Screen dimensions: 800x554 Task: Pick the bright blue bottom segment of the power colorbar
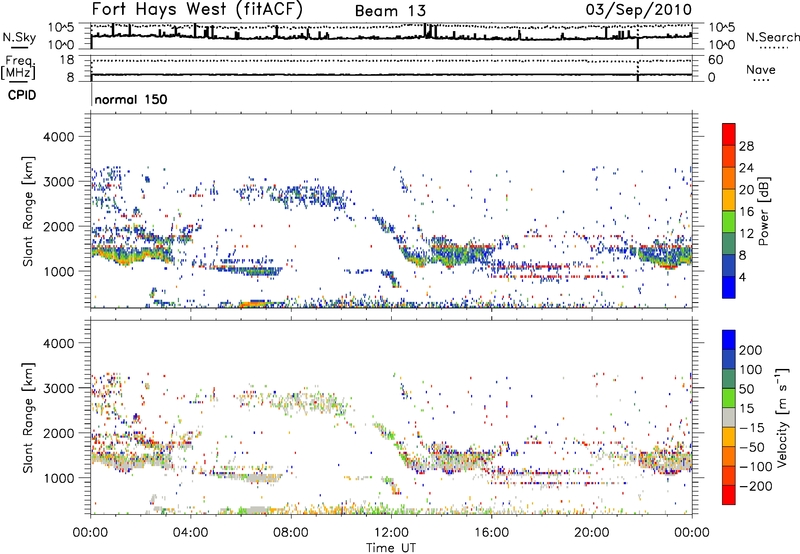point(729,287)
